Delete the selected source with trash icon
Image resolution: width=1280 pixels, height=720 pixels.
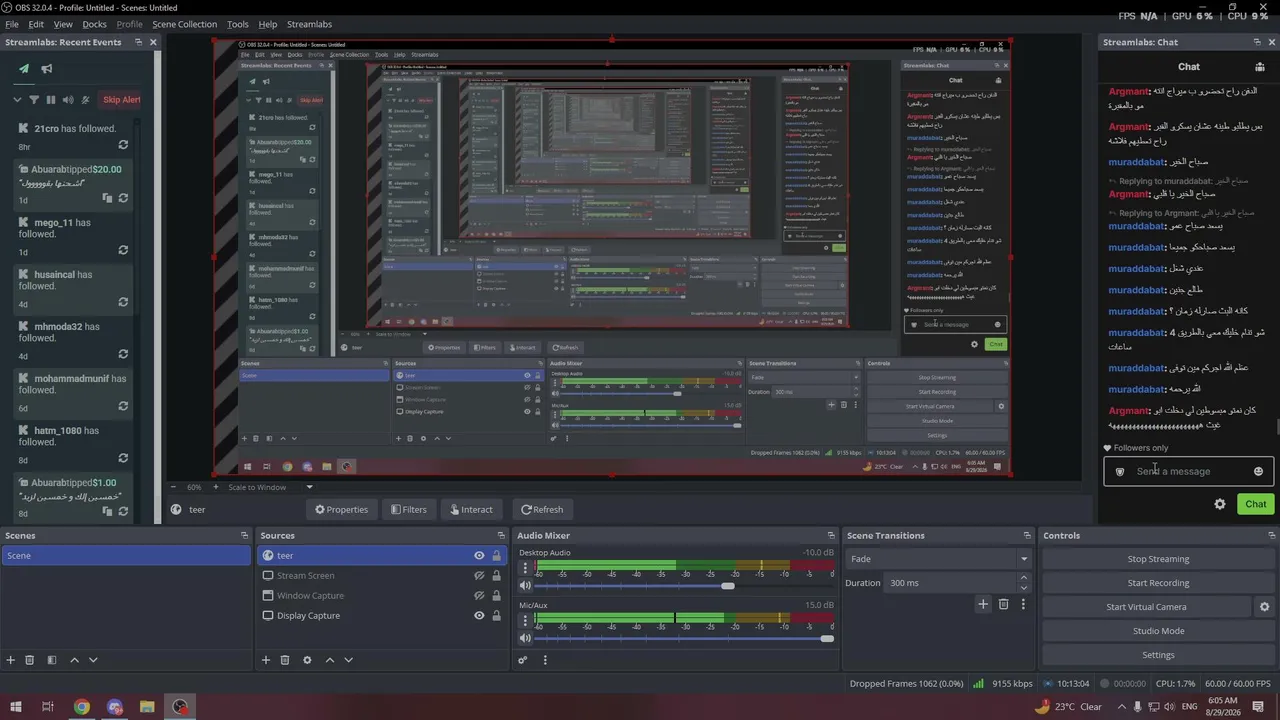285,660
